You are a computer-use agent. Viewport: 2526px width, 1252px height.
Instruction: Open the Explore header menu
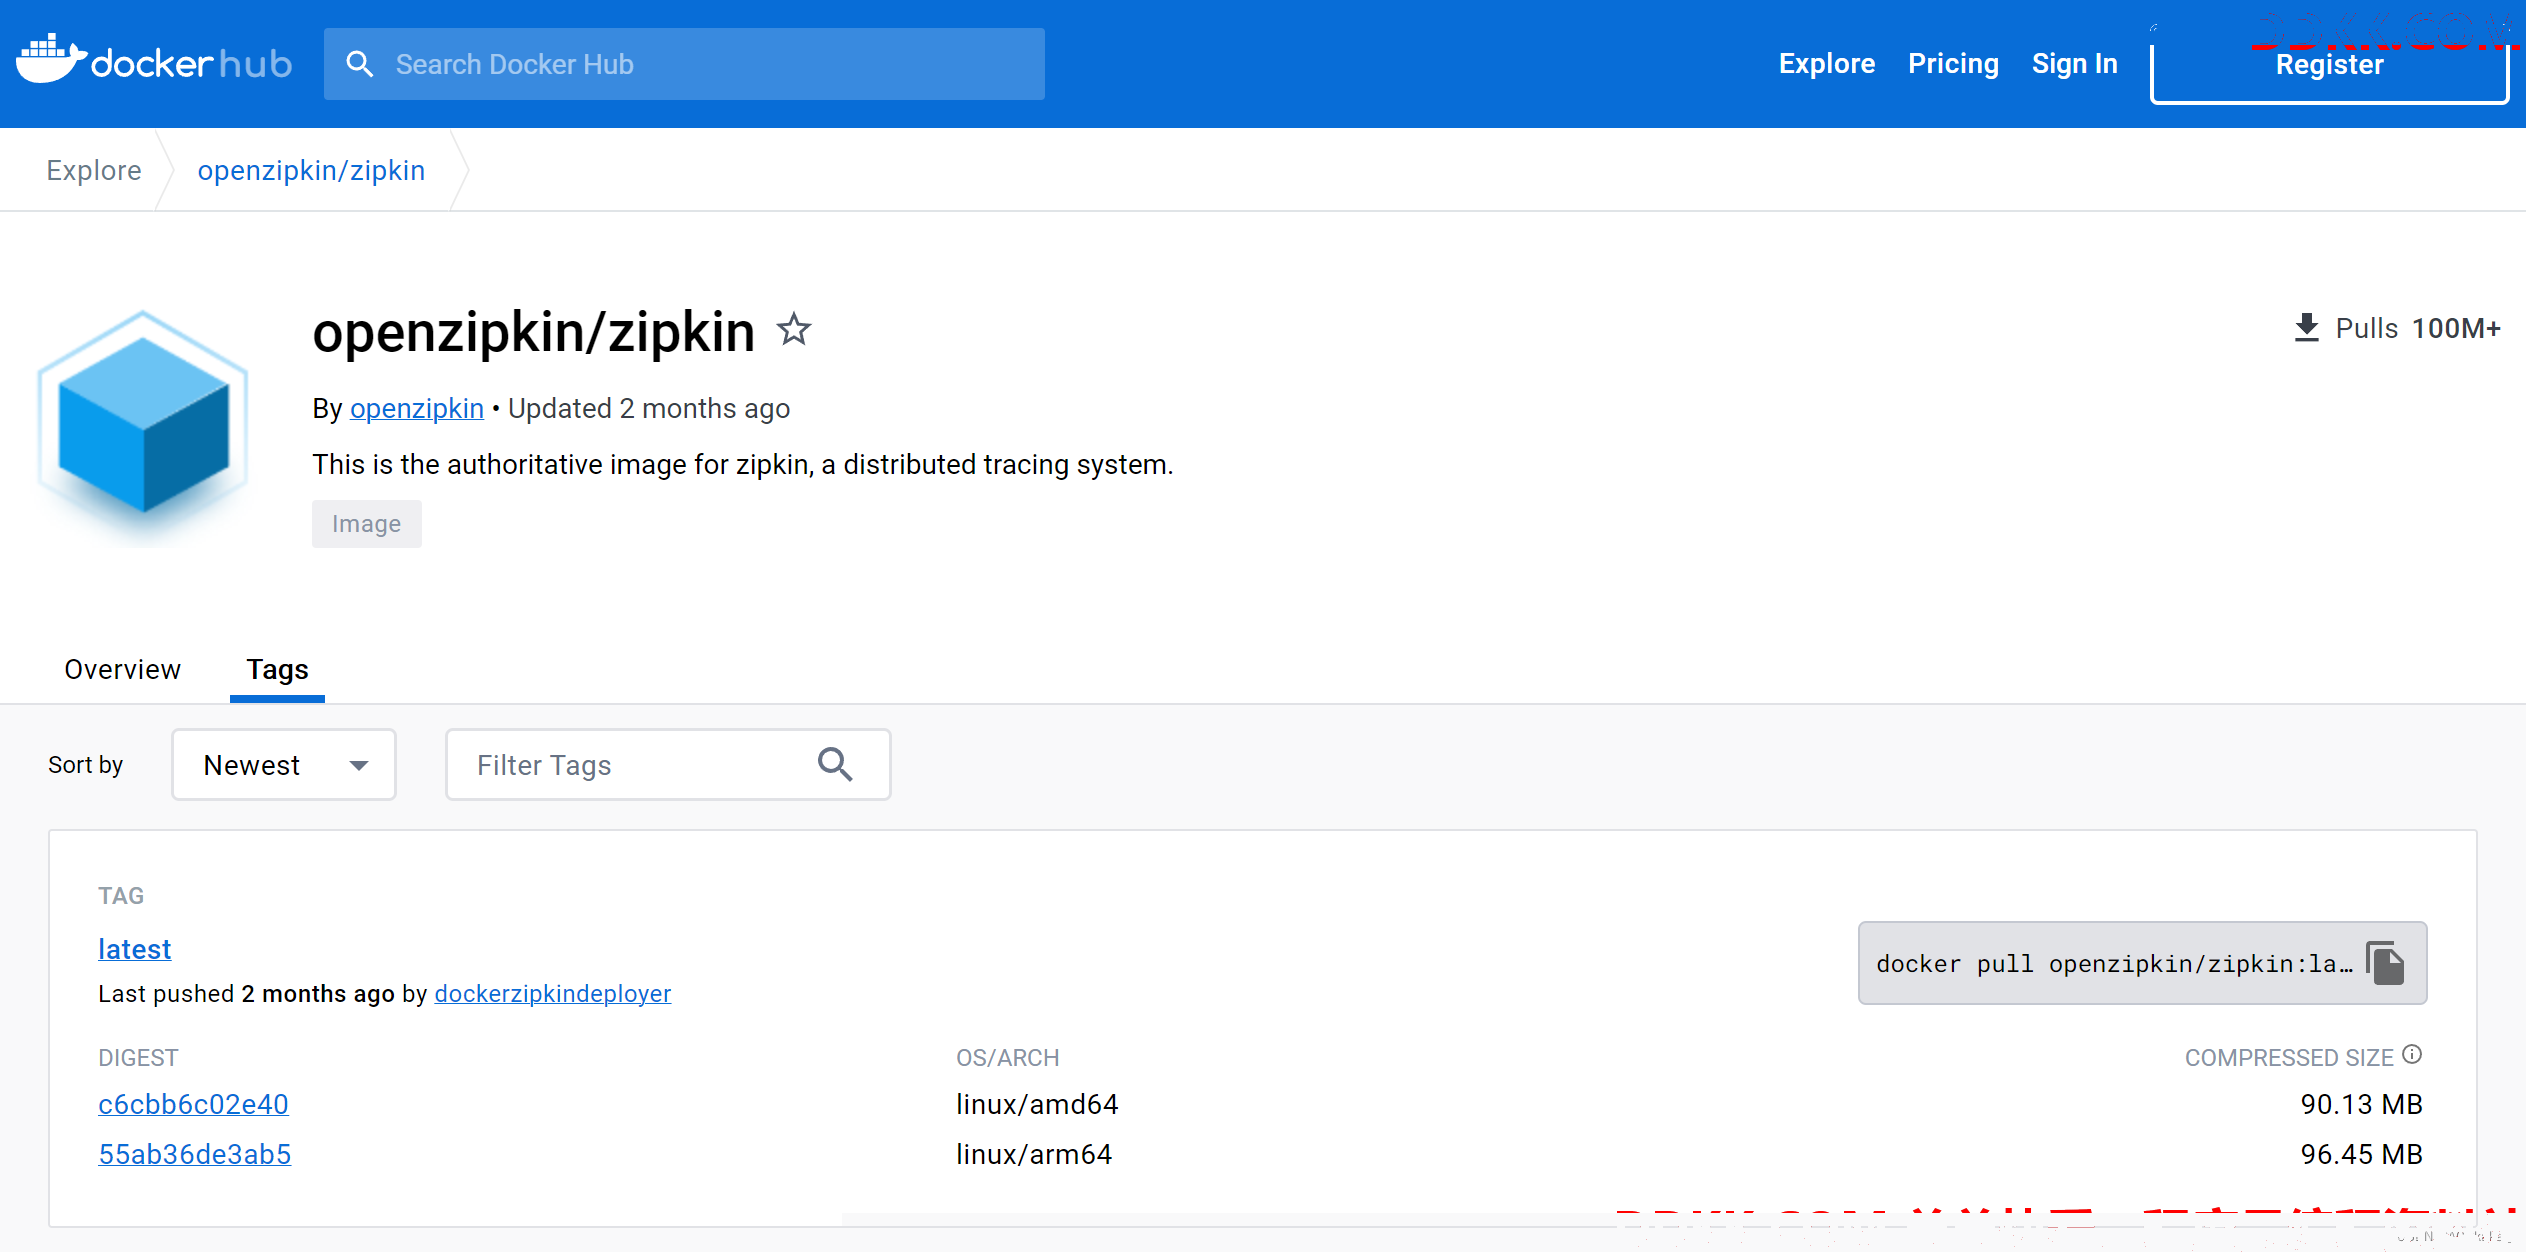1827,64
